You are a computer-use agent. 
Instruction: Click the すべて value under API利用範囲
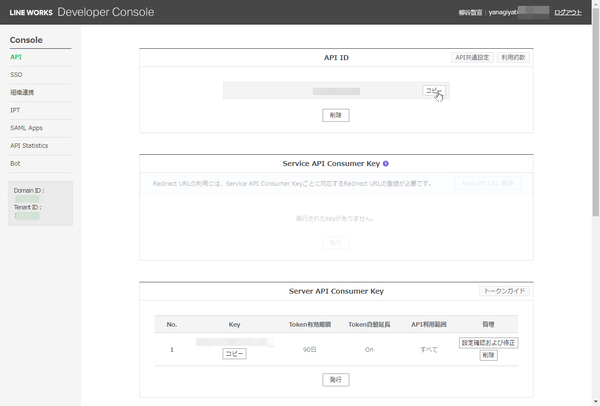click(x=429, y=349)
